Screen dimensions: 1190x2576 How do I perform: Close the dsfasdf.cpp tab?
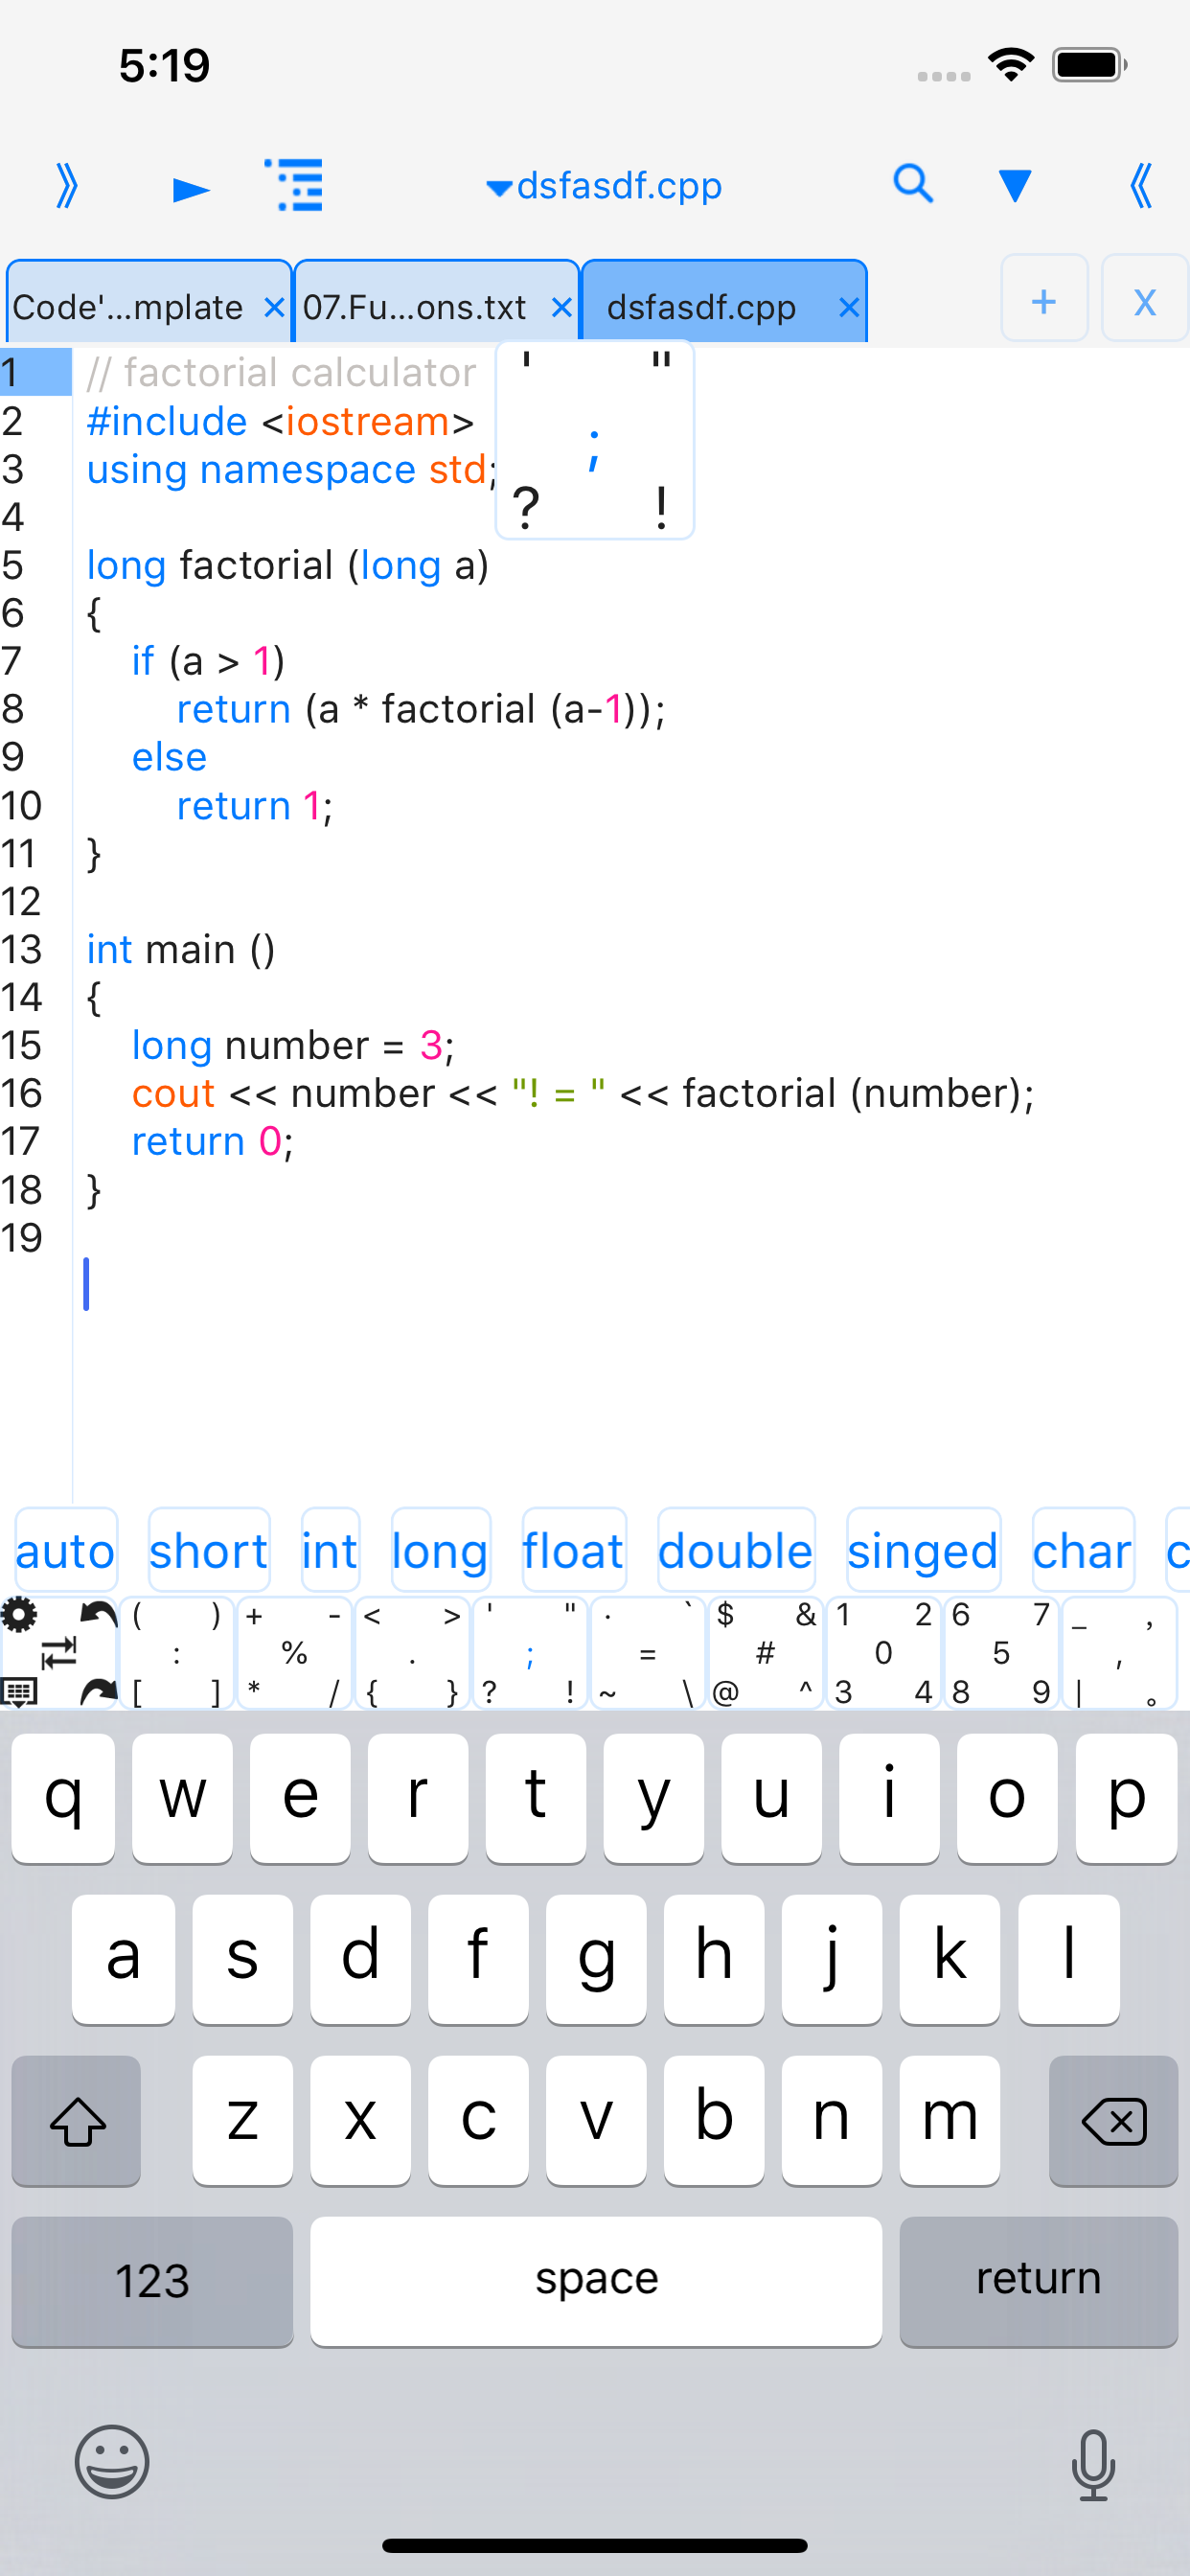pos(849,307)
